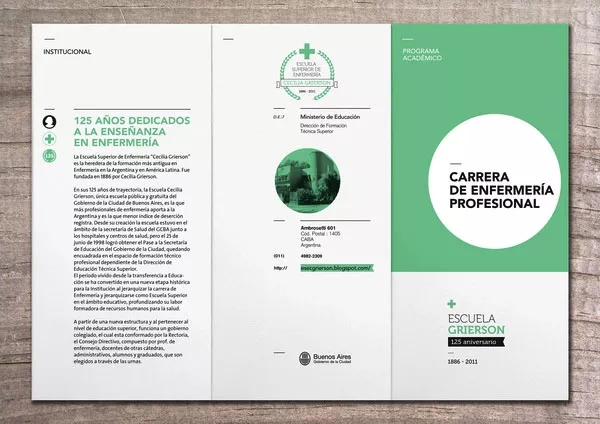This screenshot has width=600, height=424.
Task: Click the Cod. Postal 1405 line
Action: [320, 233]
